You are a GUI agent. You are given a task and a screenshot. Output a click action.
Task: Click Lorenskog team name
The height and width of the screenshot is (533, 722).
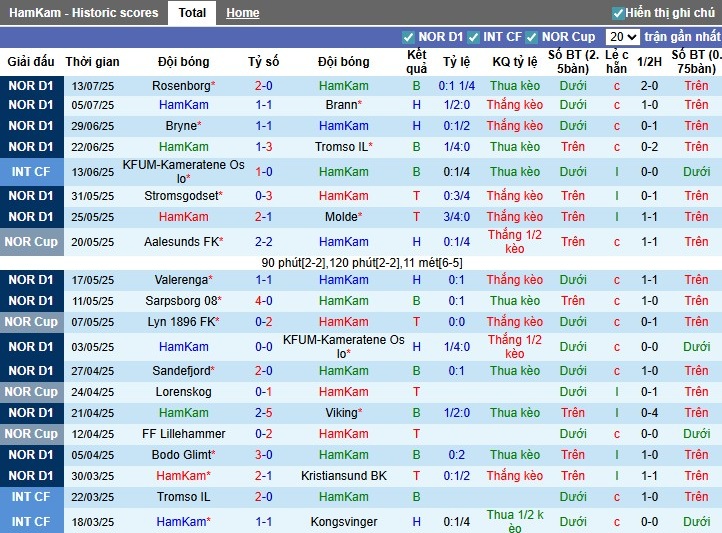tap(184, 392)
